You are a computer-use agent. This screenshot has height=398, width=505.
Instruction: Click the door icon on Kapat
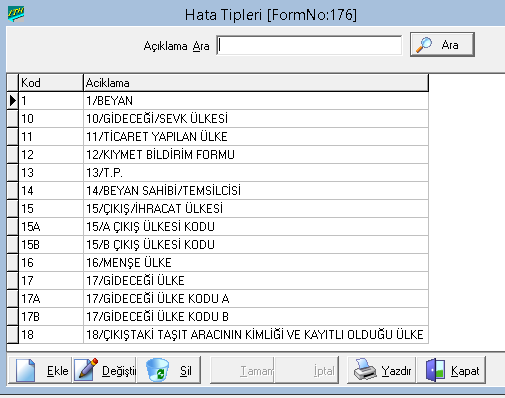click(435, 370)
